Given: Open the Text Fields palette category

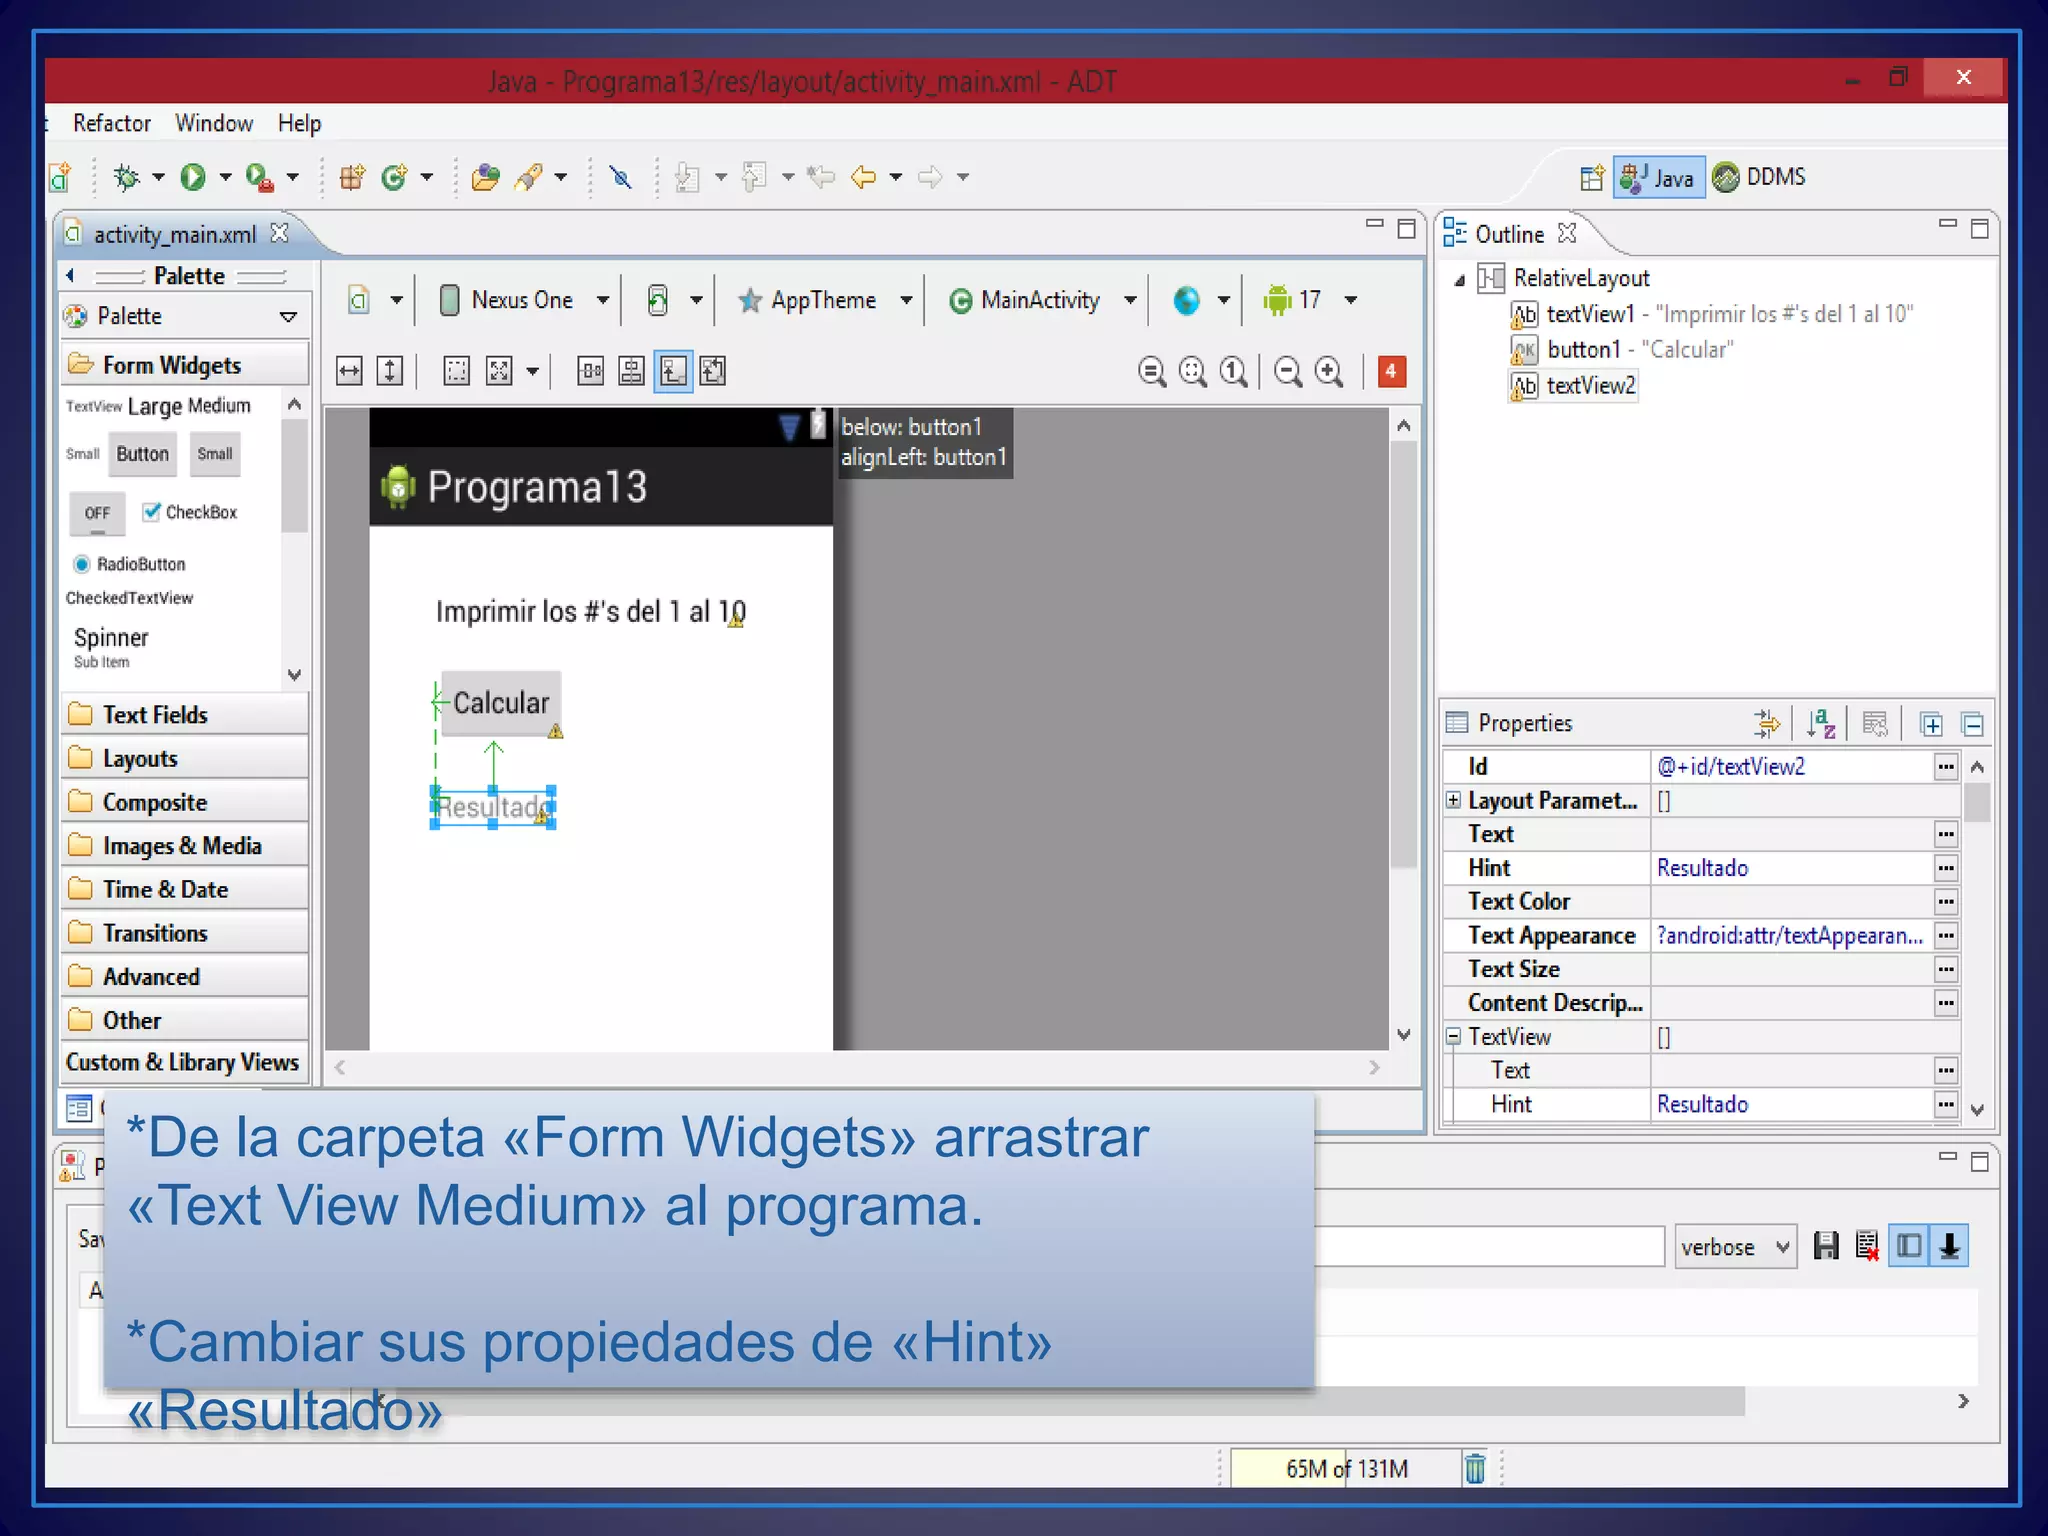Looking at the screenshot, I should click(185, 715).
